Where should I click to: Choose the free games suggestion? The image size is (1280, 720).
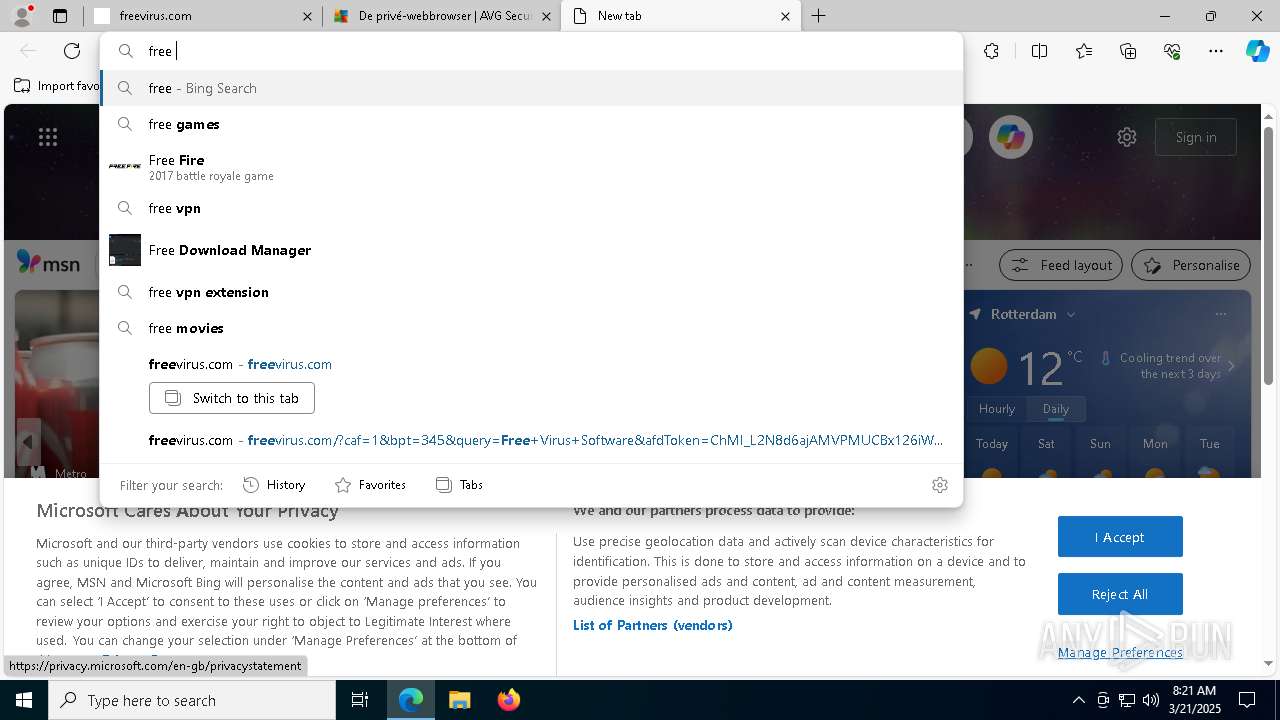pos(531,124)
